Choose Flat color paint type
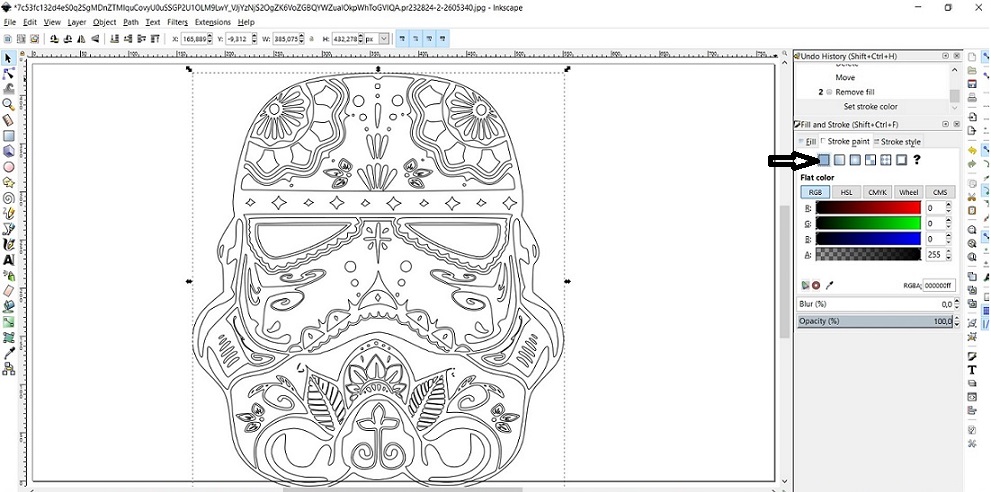991x492 pixels. pos(824,160)
